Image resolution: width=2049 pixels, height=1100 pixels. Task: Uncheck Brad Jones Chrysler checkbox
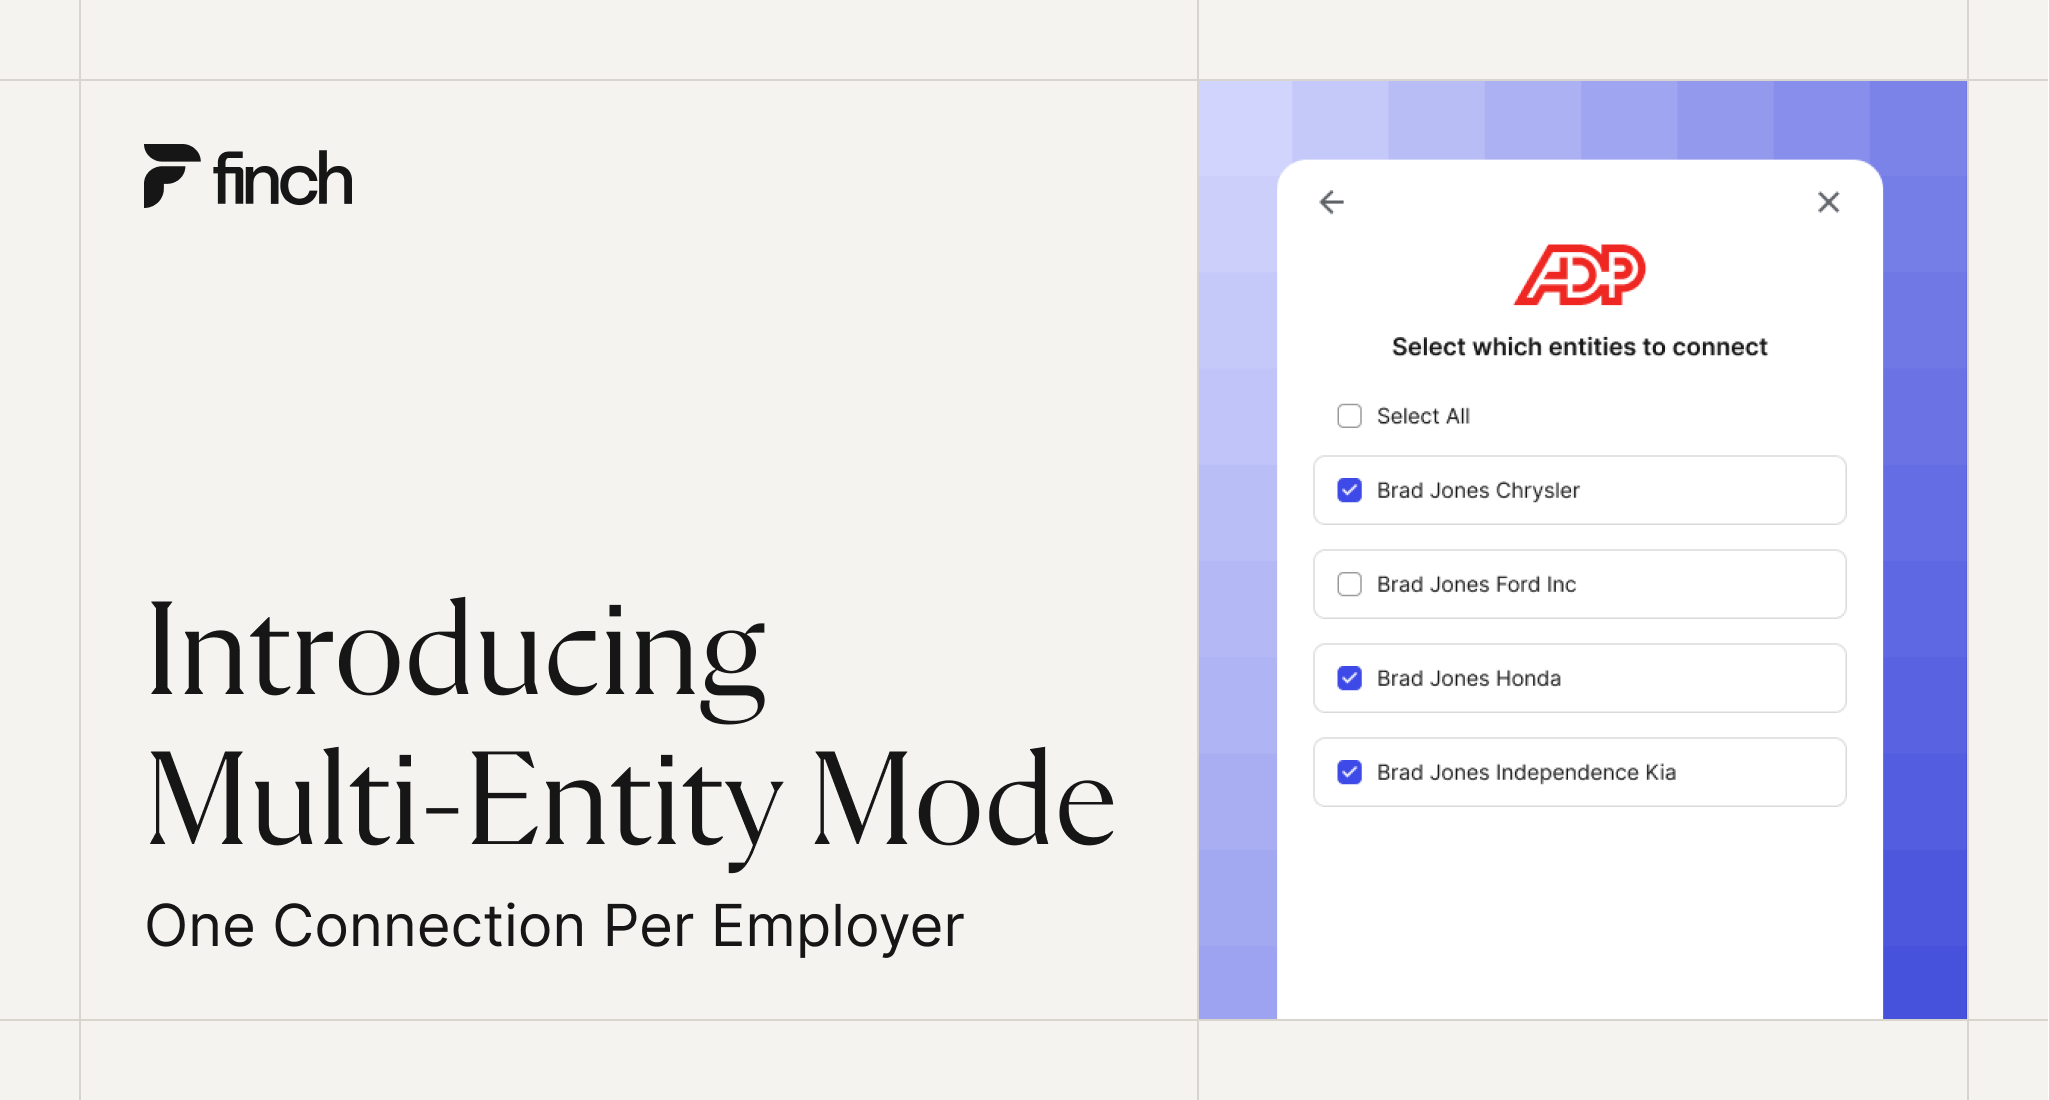(x=1349, y=490)
